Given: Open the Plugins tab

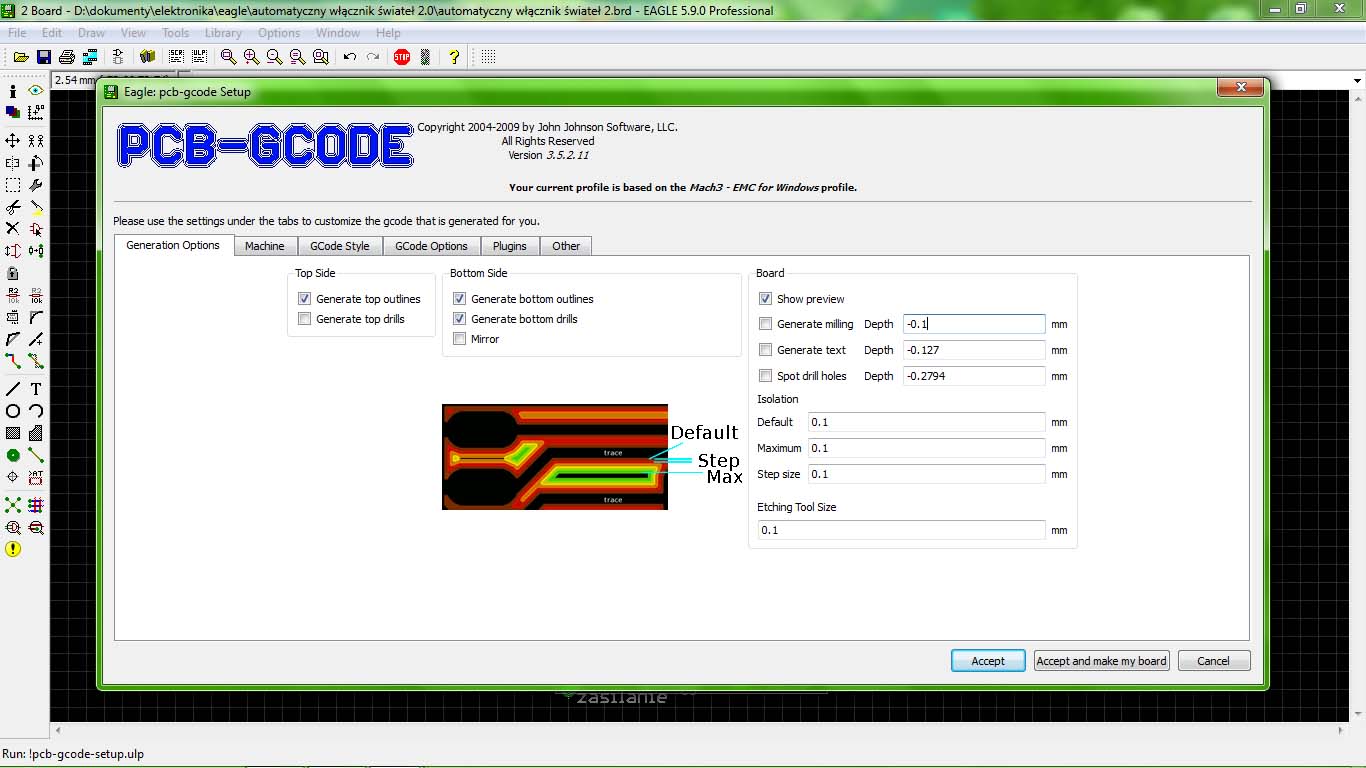Looking at the screenshot, I should click(x=510, y=246).
